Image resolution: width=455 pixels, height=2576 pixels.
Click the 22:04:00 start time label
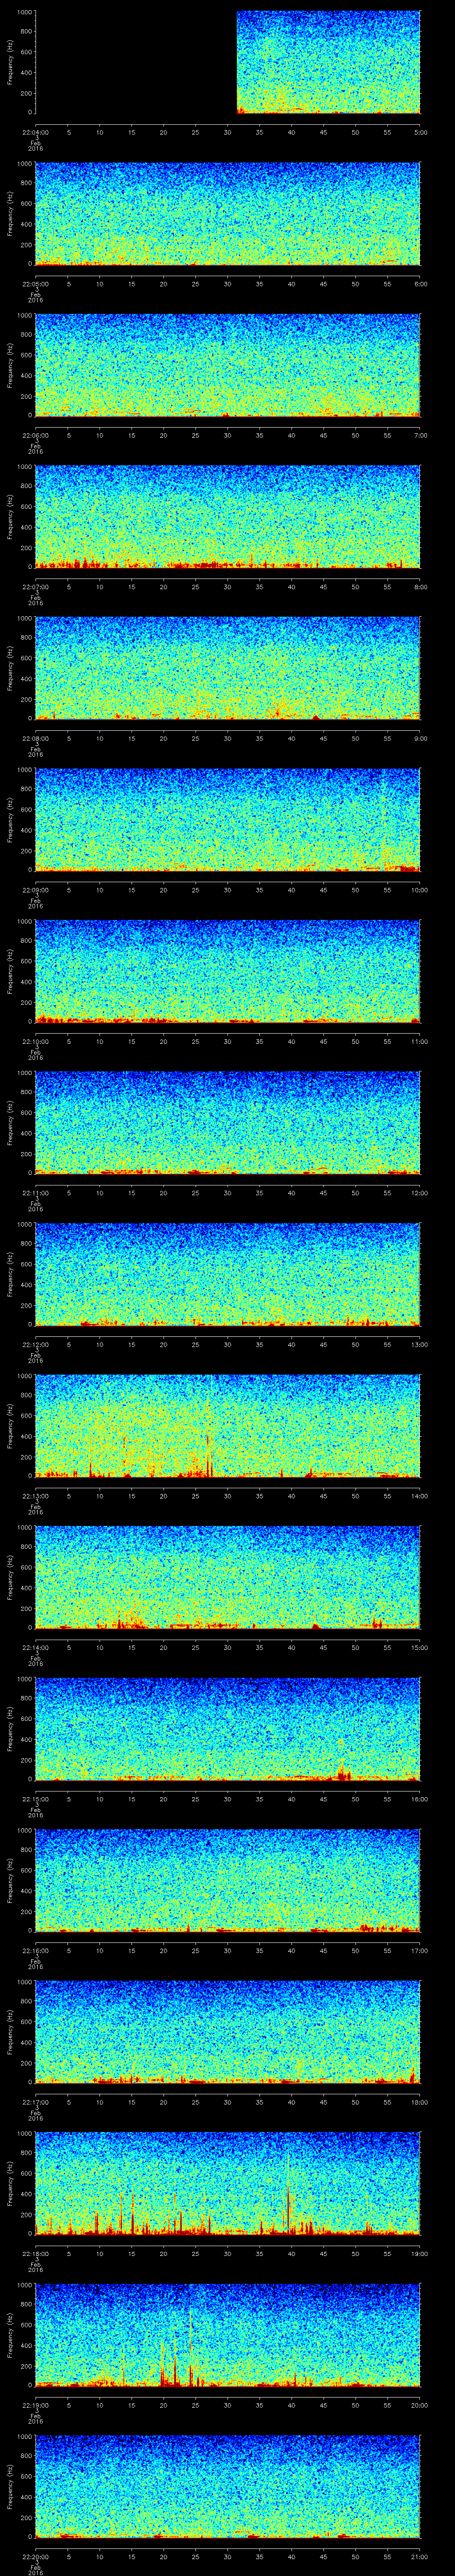35,132
